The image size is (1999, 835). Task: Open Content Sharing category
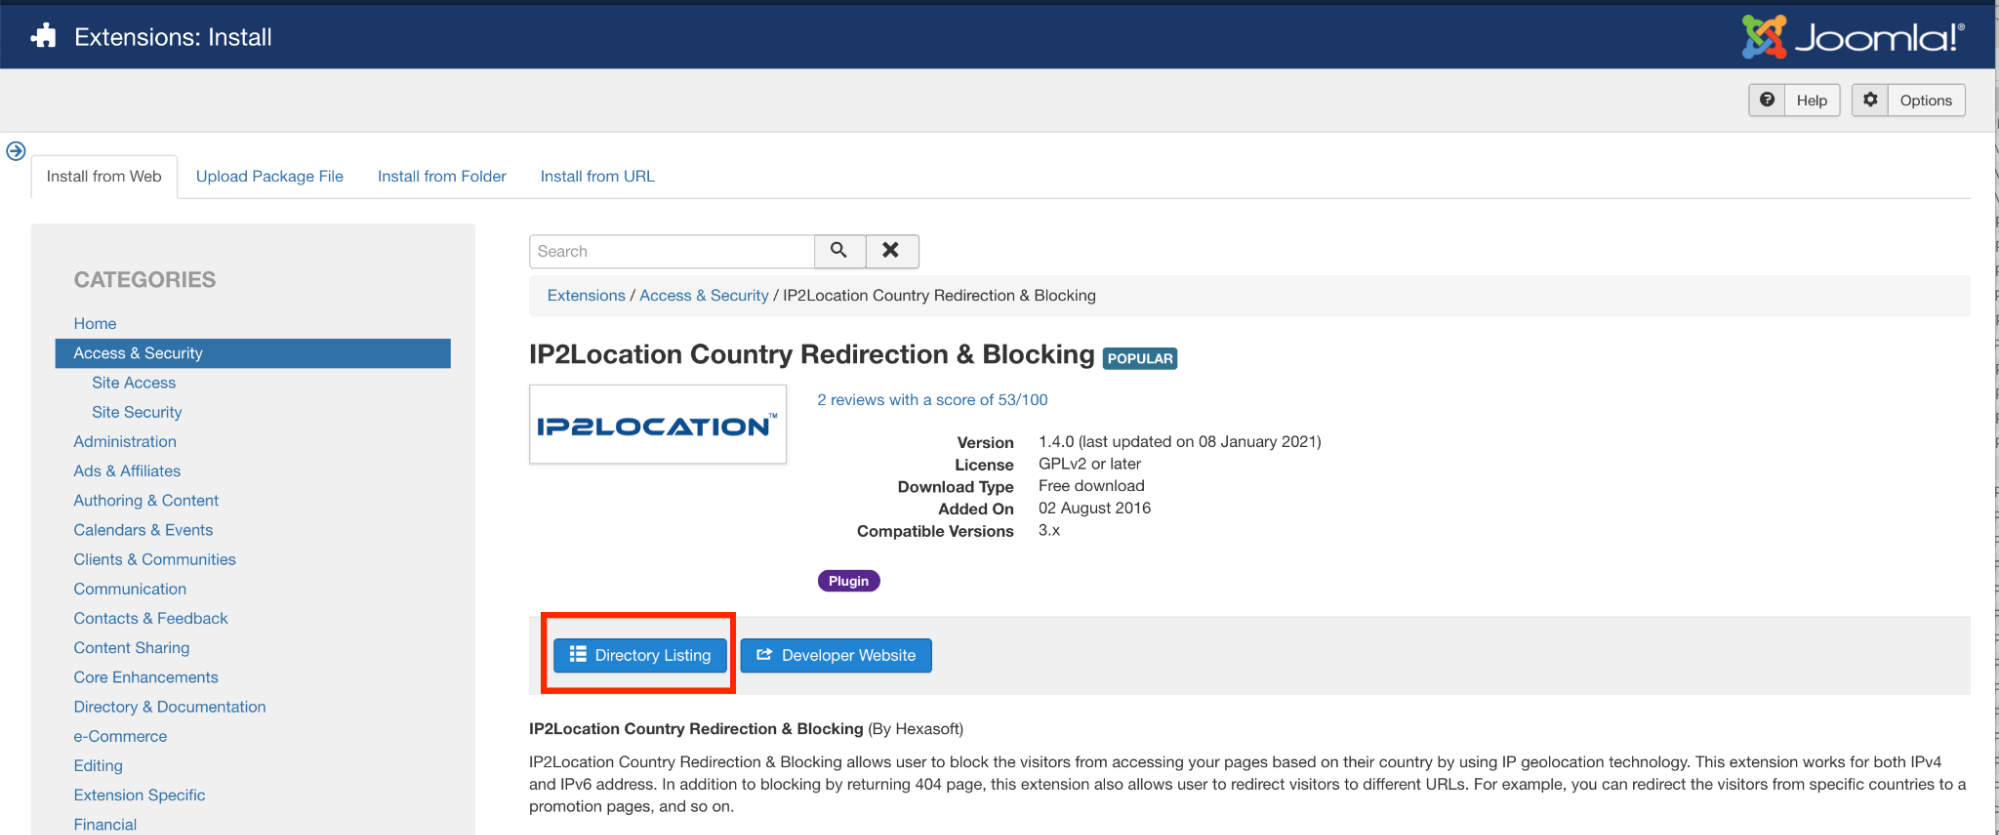point(131,648)
